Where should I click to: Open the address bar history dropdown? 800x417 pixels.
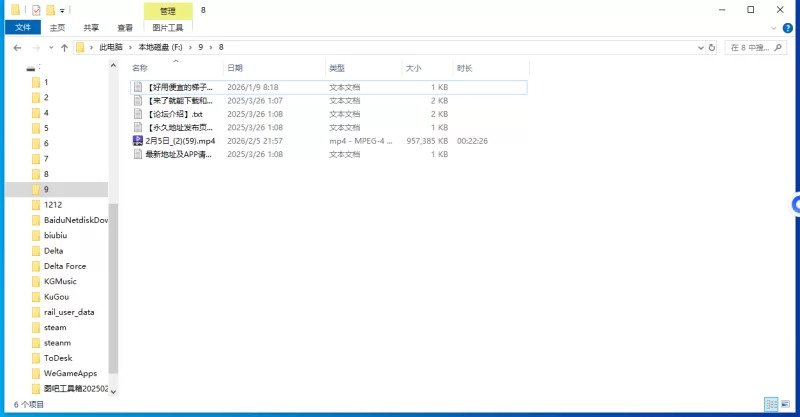pyautogui.click(x=701, y=47)
